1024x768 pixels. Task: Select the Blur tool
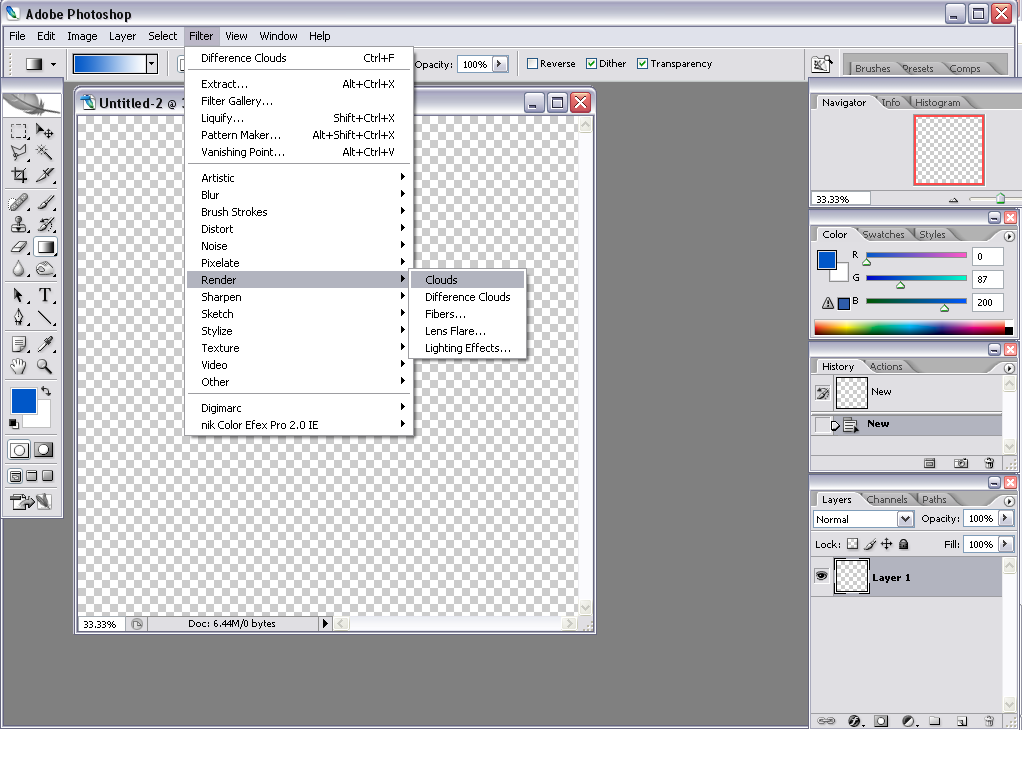pyautogui.click(x=19, y=269)
